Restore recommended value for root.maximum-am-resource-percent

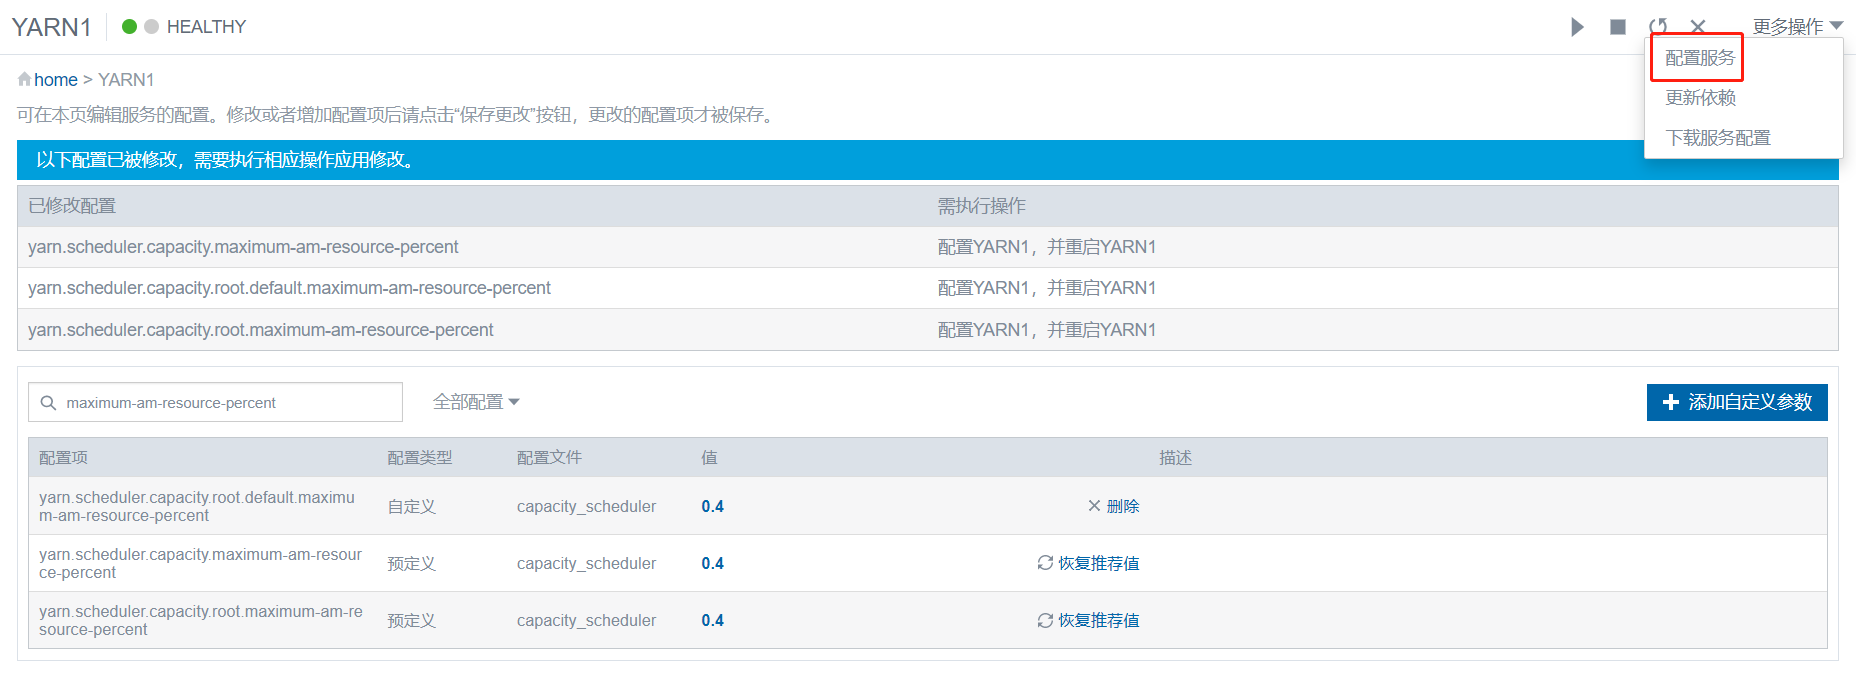pyautogui.click(x=1088, y=620)
